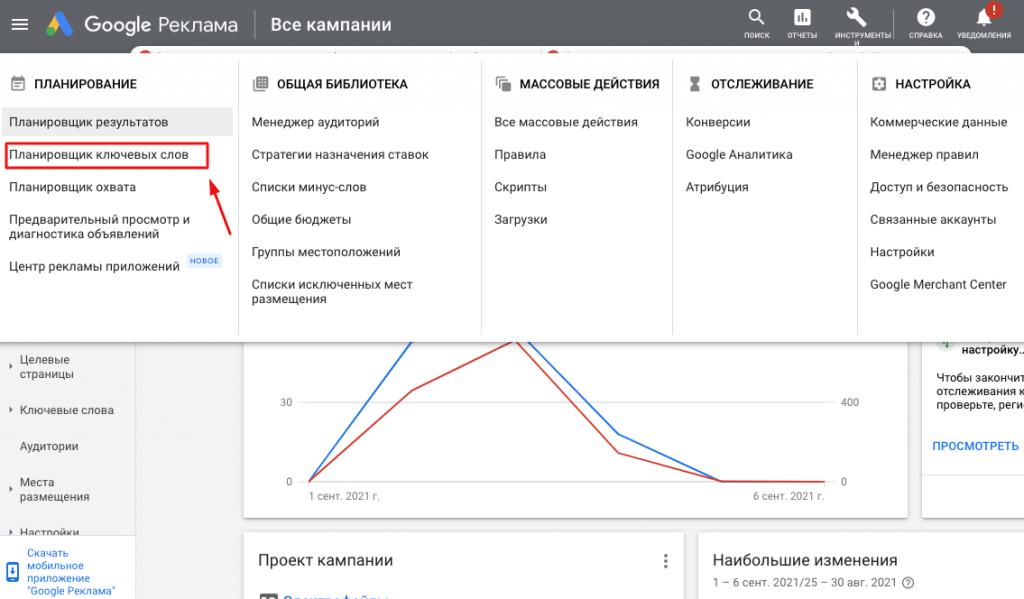
Task: Click the Общая библиотека grid icon
Action: pyautogui.click(x=261, y=84)
